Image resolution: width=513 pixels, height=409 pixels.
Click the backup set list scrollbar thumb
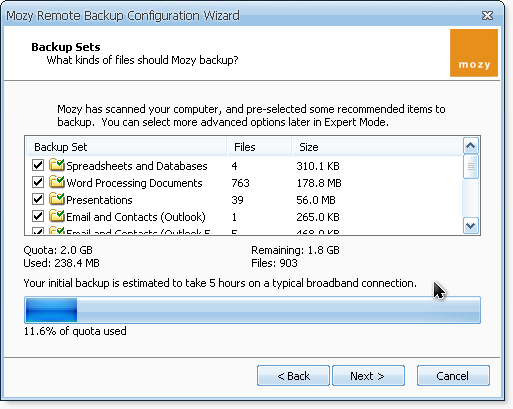tap(471, 166)
